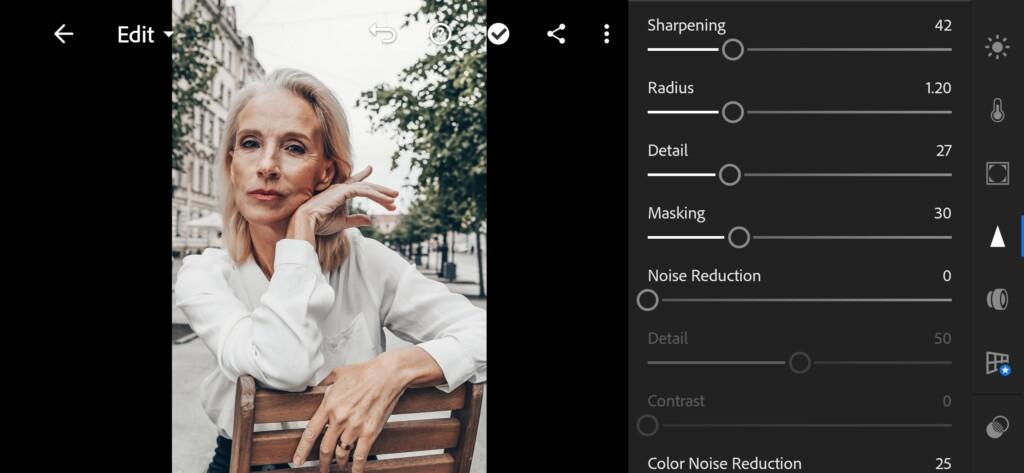Go back with the arrow icon
1024x473 pixels.
click(63, 34)
